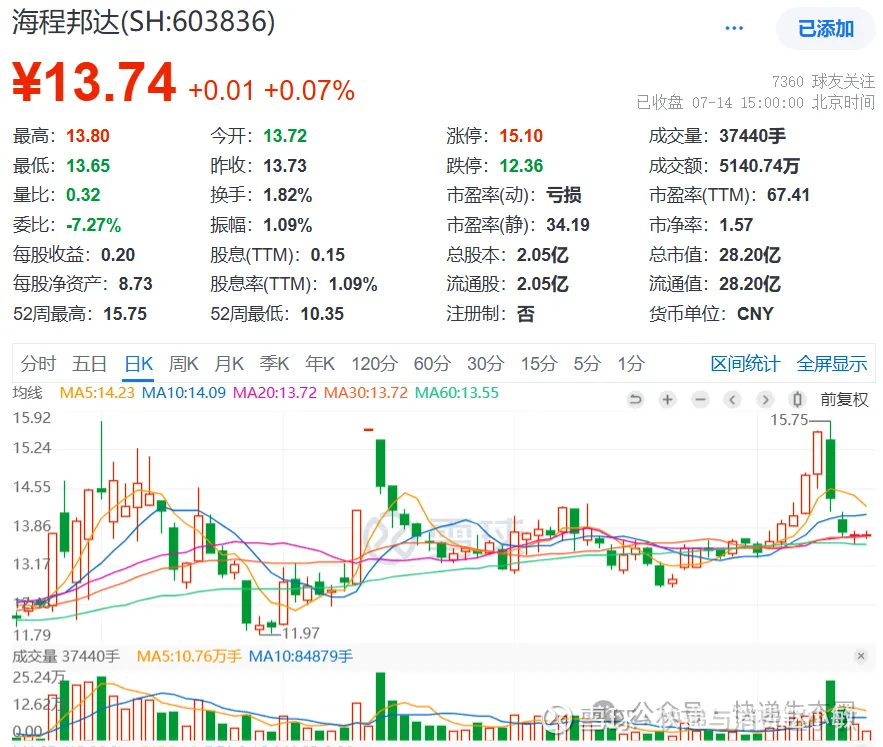
Task: Click the MA20:13.72 indicator label
Action: coord(275,393)
